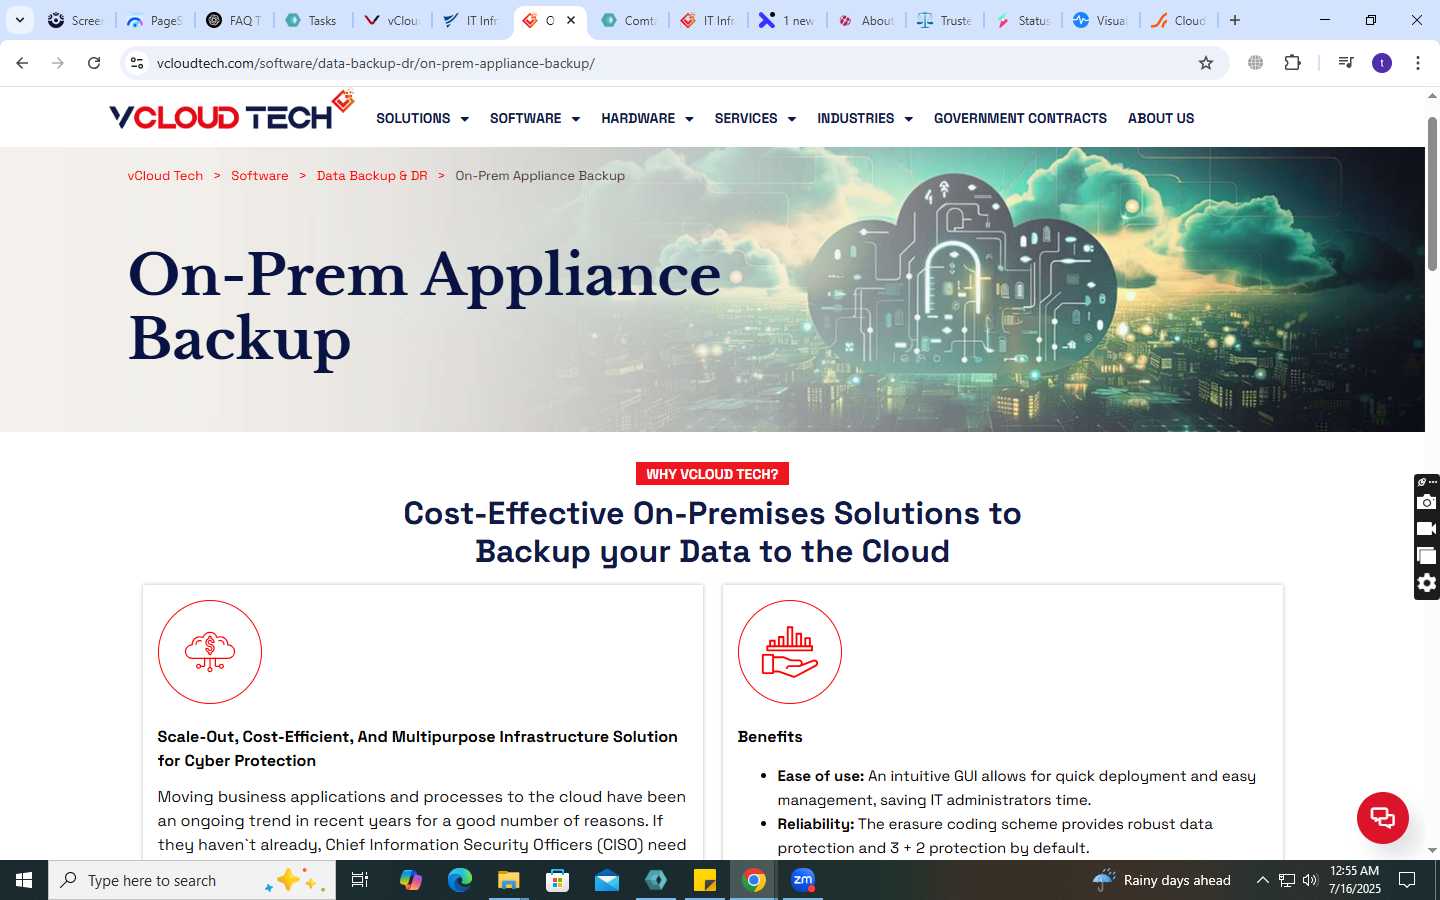This screenshot has height=900, width=1440.
Task: Open the Chrome three-dot menu
Action: 1418,63
